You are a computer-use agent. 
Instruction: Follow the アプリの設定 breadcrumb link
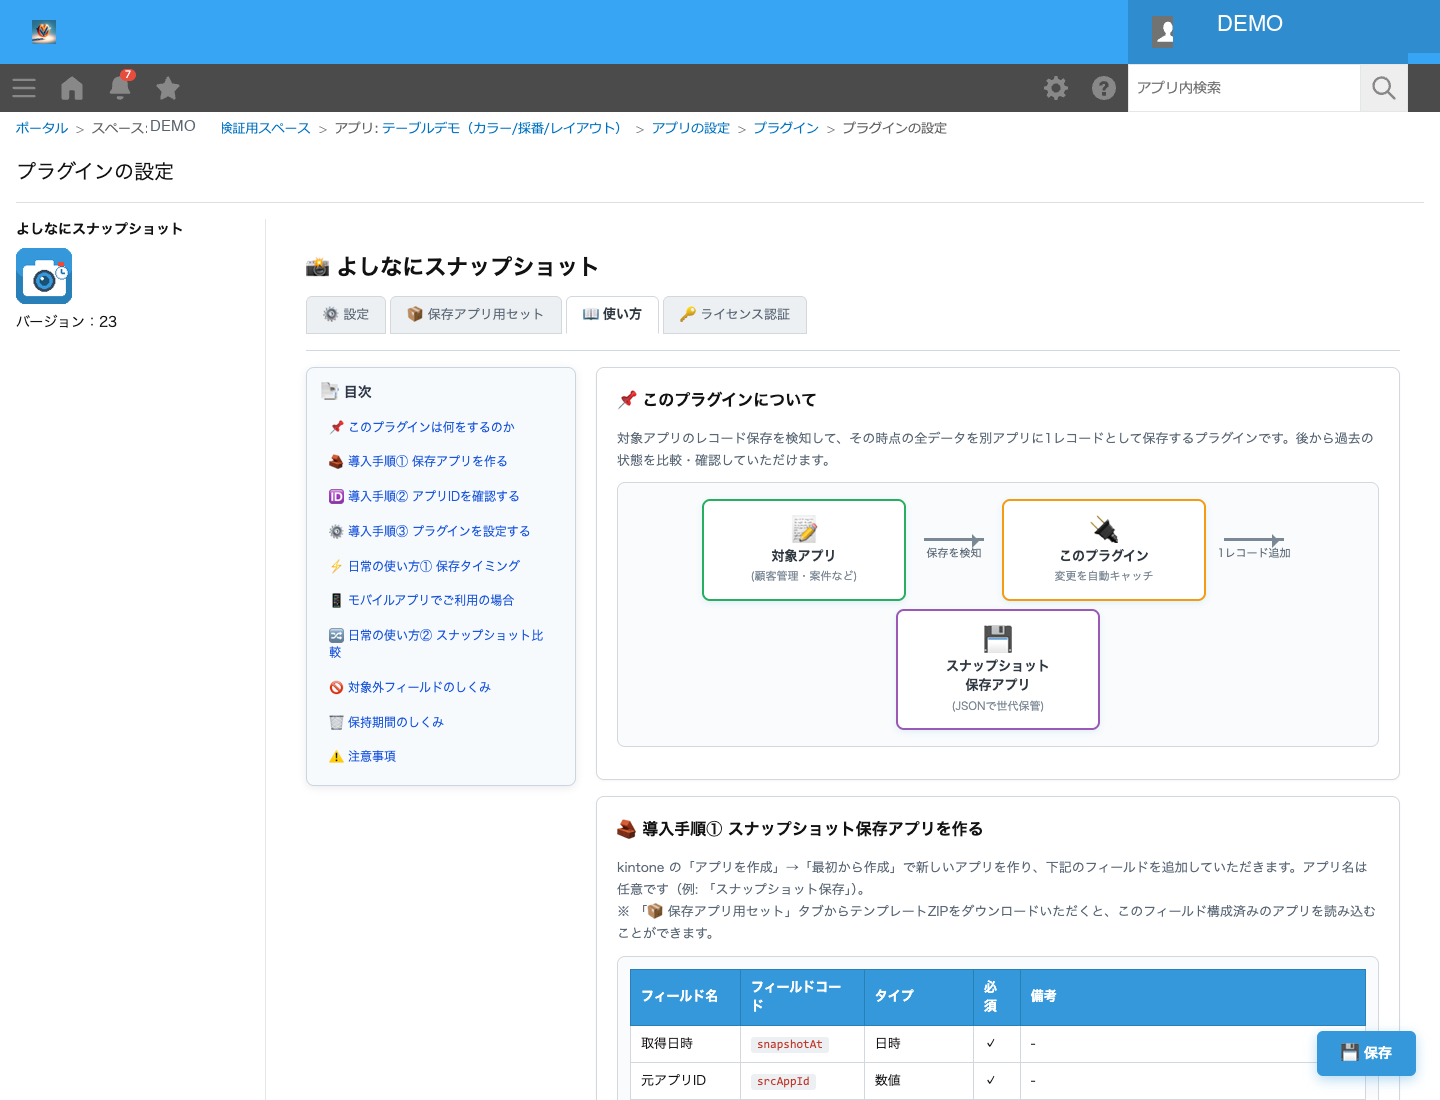tap(691, 128)
